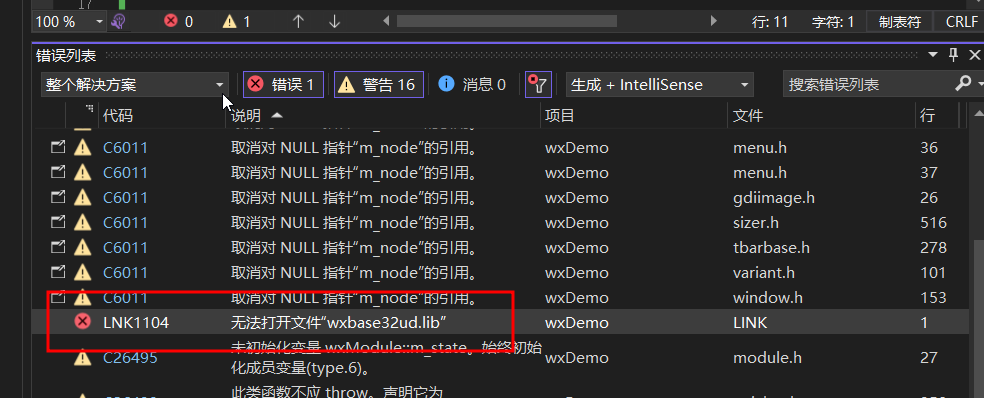This screenshot has height=398, width=984.
Task: Open the 整个解决方案 scope dropdown
Action: [x=134, y=85]
